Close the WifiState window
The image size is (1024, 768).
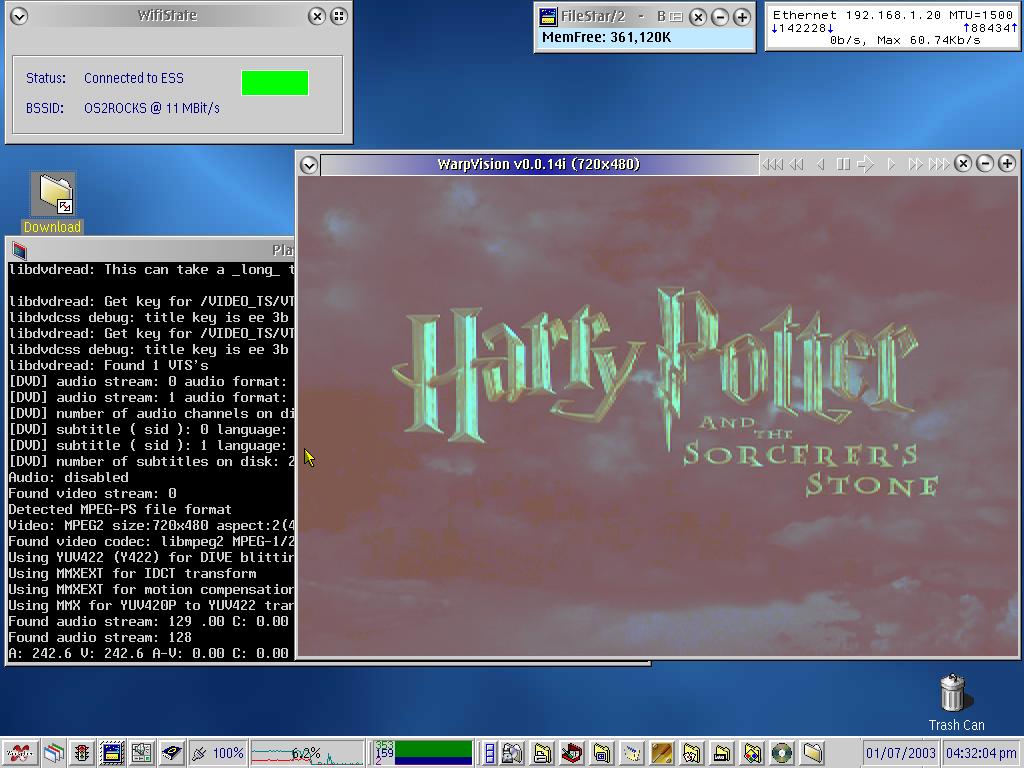point(317,16)
